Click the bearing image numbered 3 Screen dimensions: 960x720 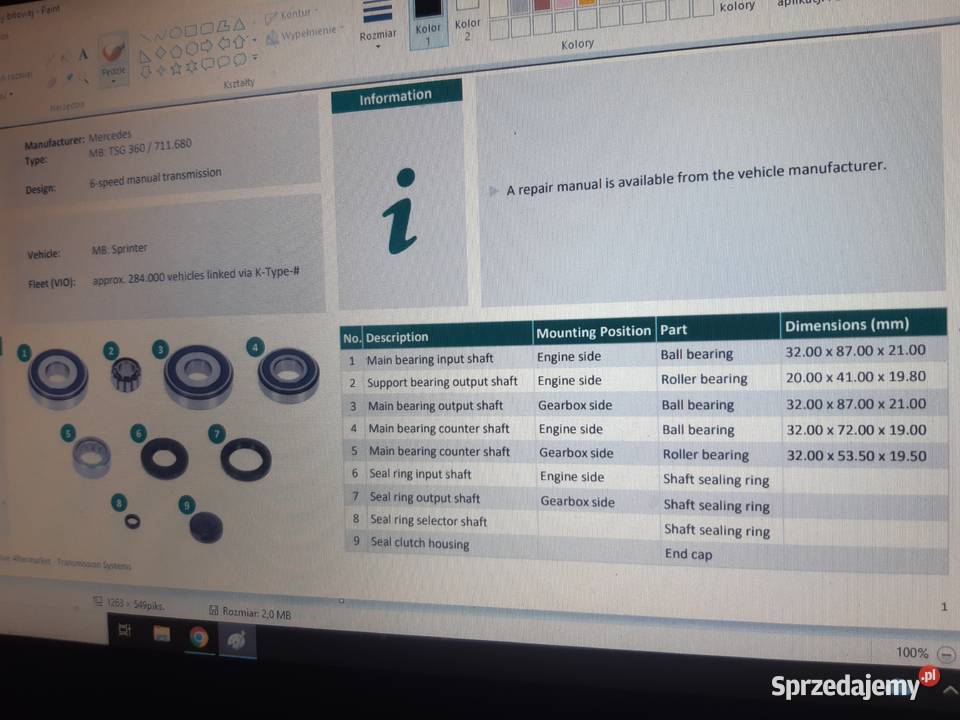pyautogui.click(x=198, y=376)
